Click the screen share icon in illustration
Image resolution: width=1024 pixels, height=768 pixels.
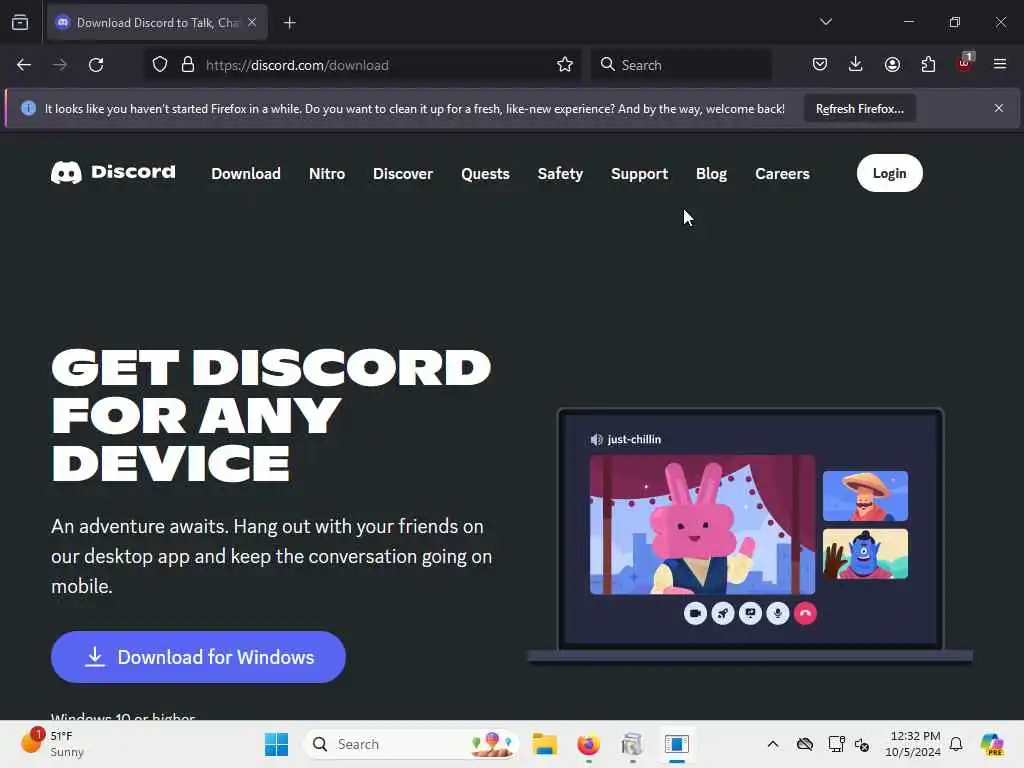click(750, 613)
